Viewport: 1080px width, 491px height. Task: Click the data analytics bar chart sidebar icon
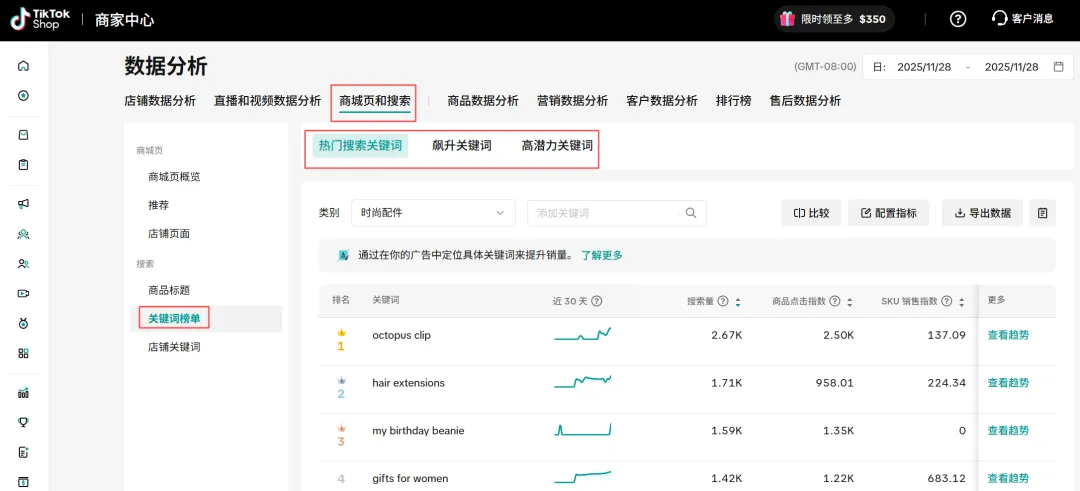[x=23, y=393]
